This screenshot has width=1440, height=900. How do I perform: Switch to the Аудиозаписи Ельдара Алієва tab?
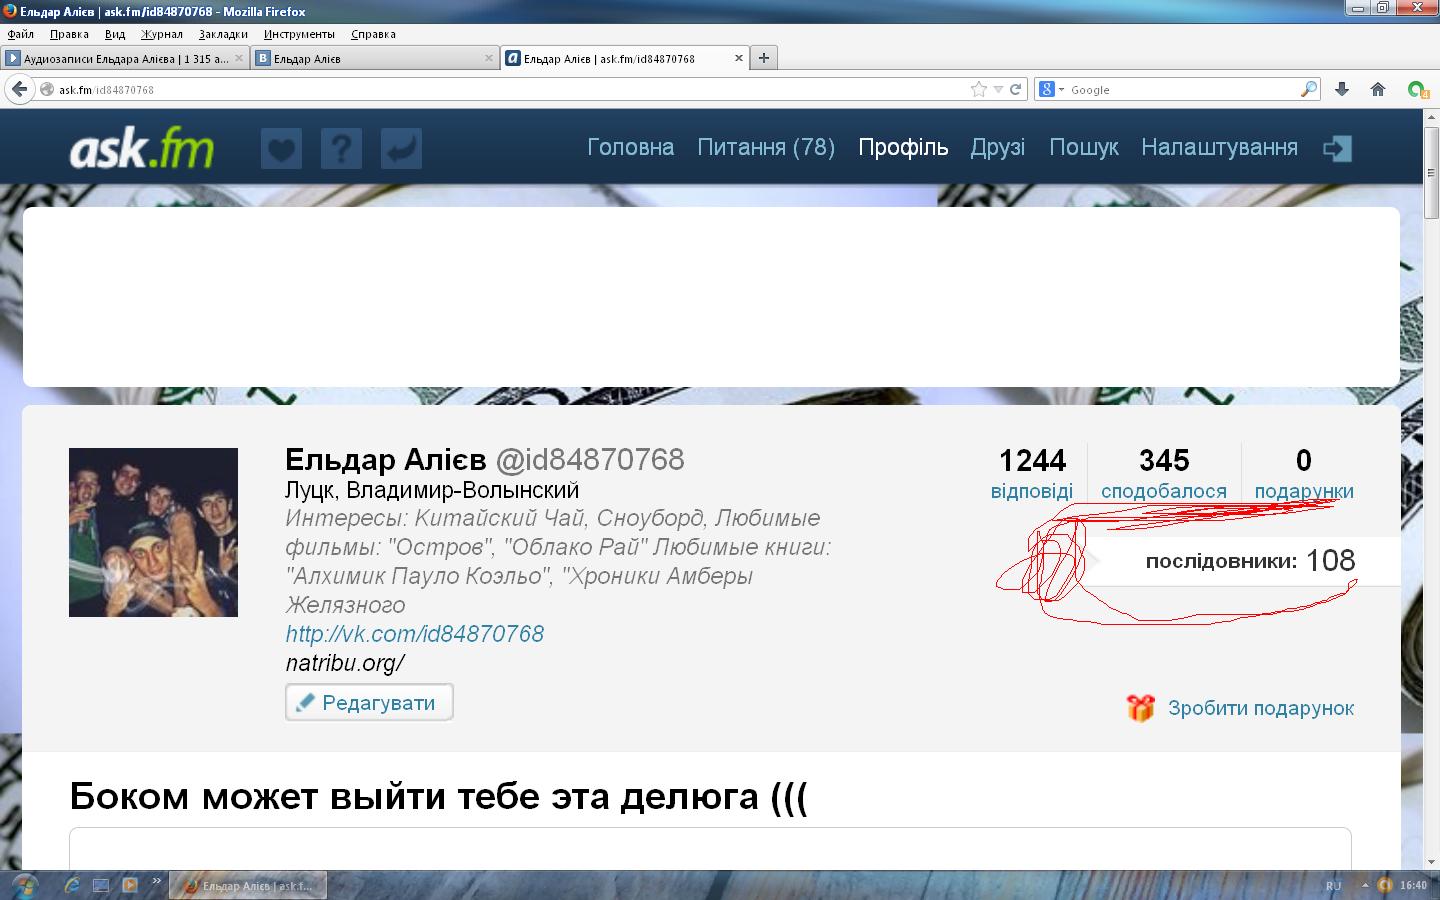(x=124, y=58)
